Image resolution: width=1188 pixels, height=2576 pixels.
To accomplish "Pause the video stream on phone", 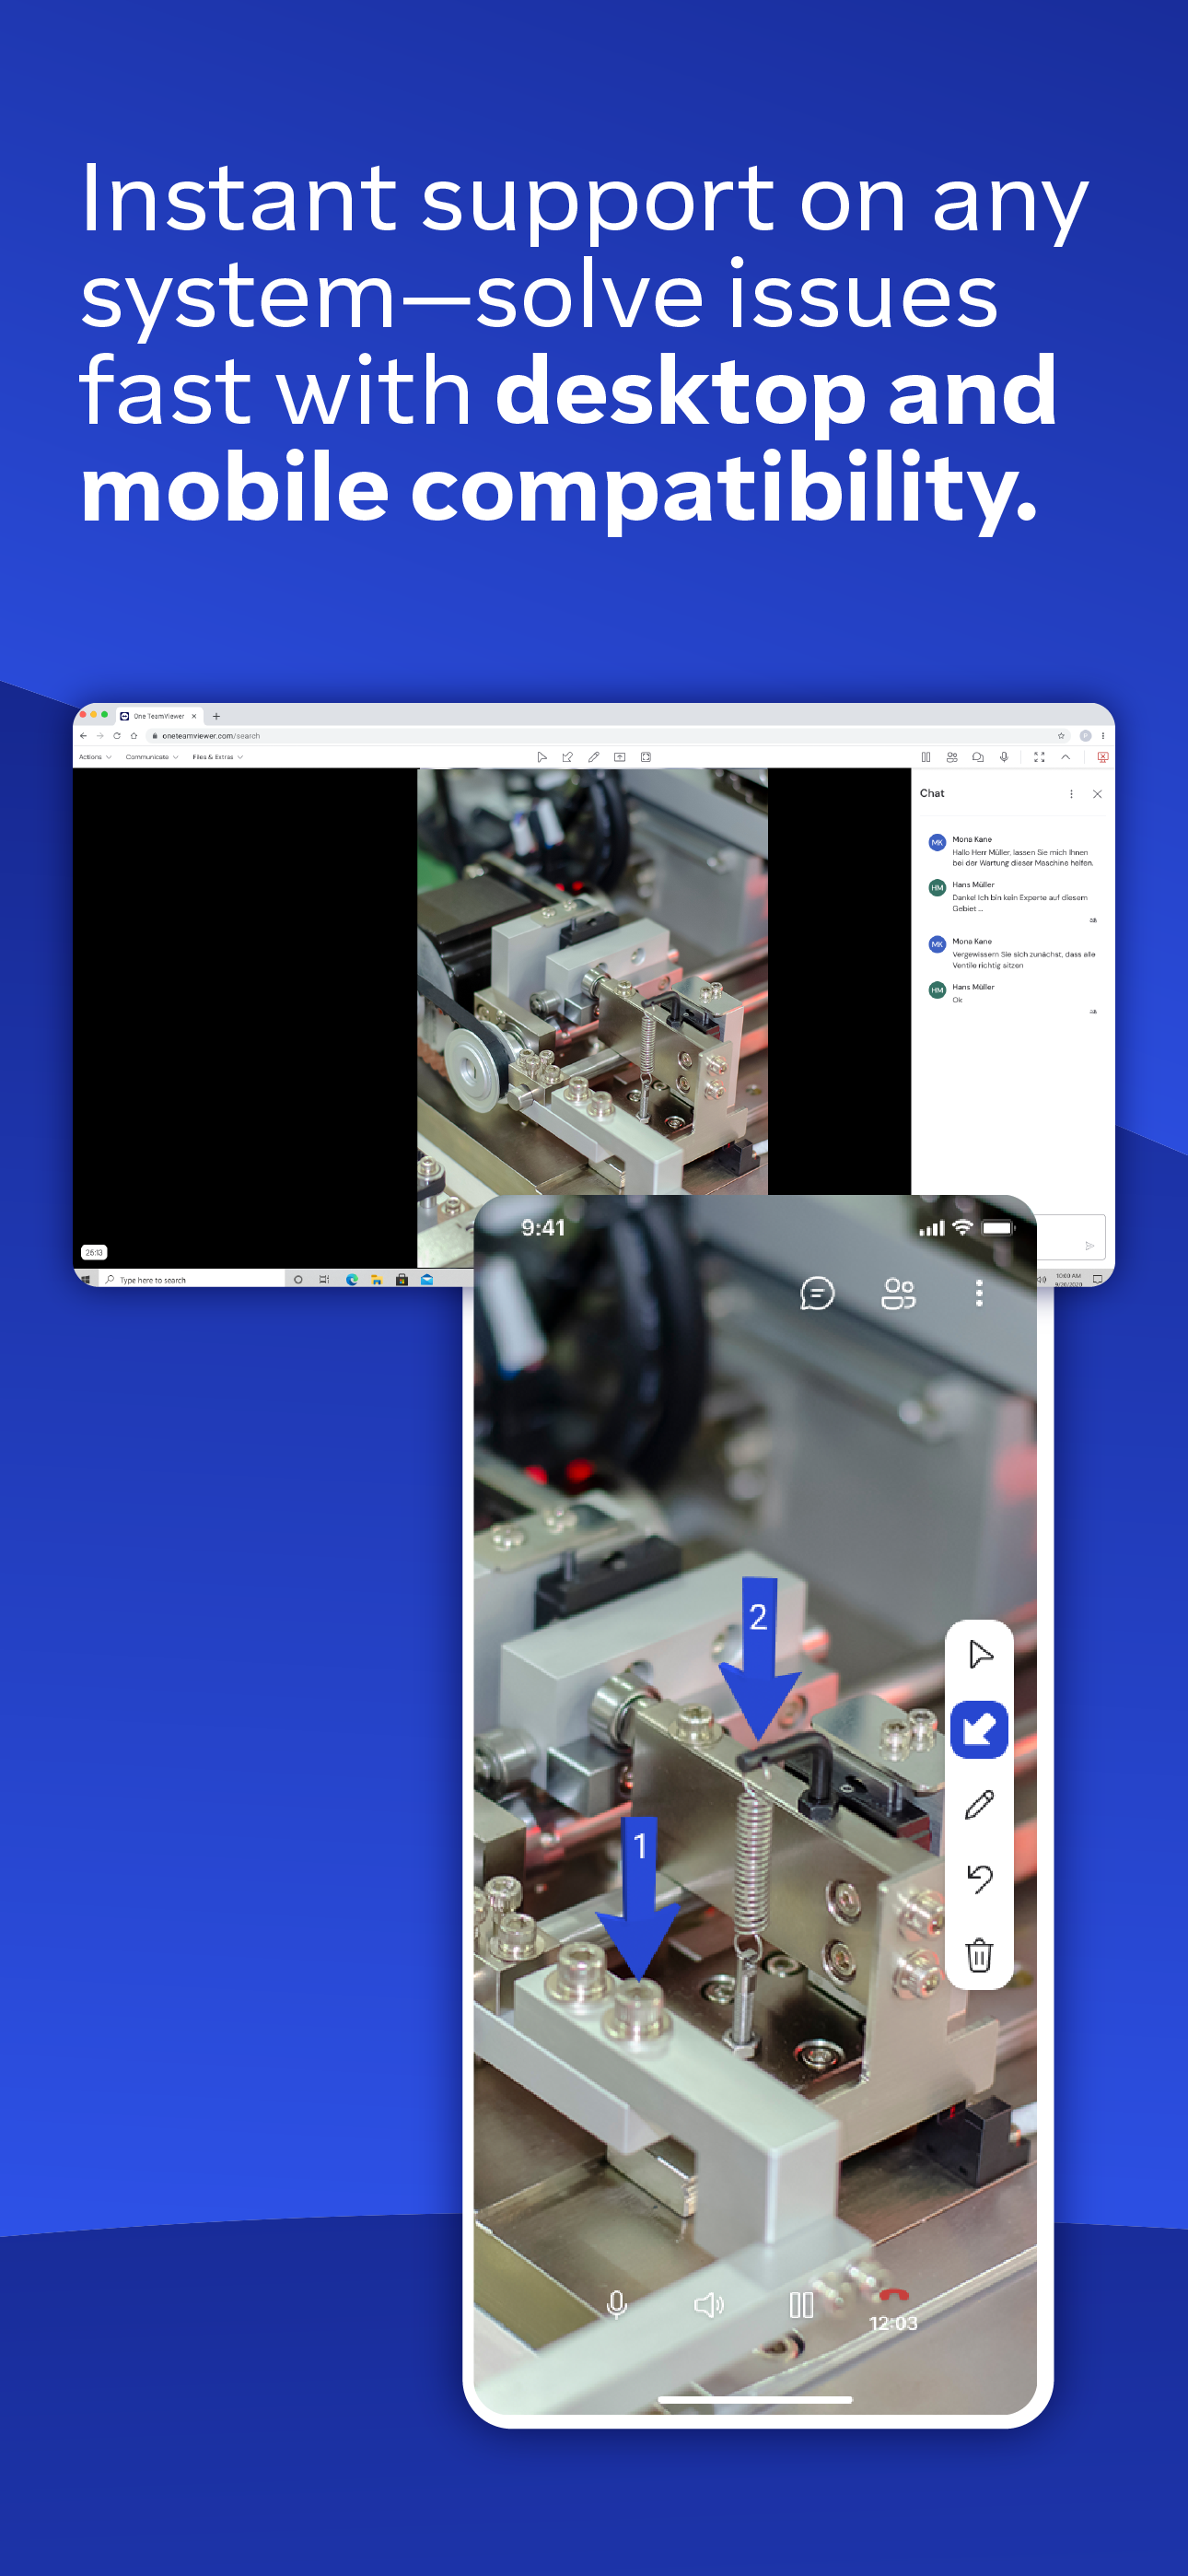I will tap(801, 2305).
